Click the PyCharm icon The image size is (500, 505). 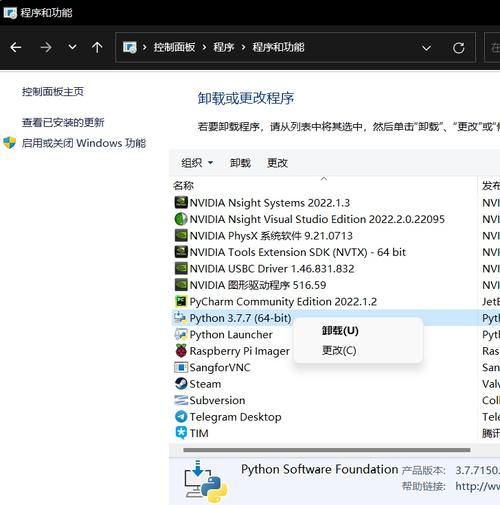181,301
